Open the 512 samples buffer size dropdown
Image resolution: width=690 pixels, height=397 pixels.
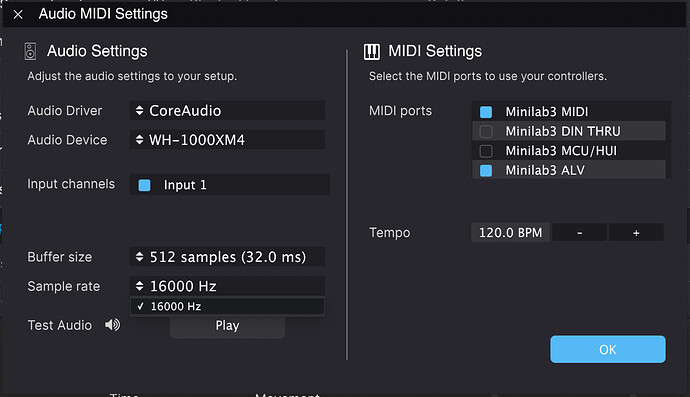pos(228,257)
